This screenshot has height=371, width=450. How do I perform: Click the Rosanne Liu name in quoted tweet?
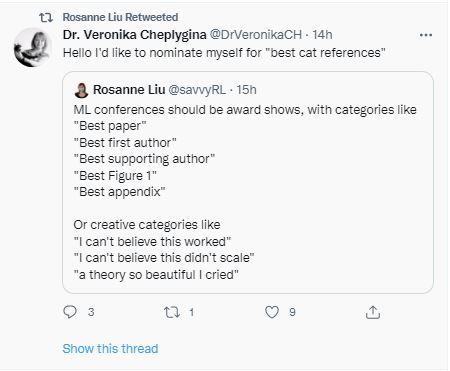pyautogui.click(x=129, y=90)
